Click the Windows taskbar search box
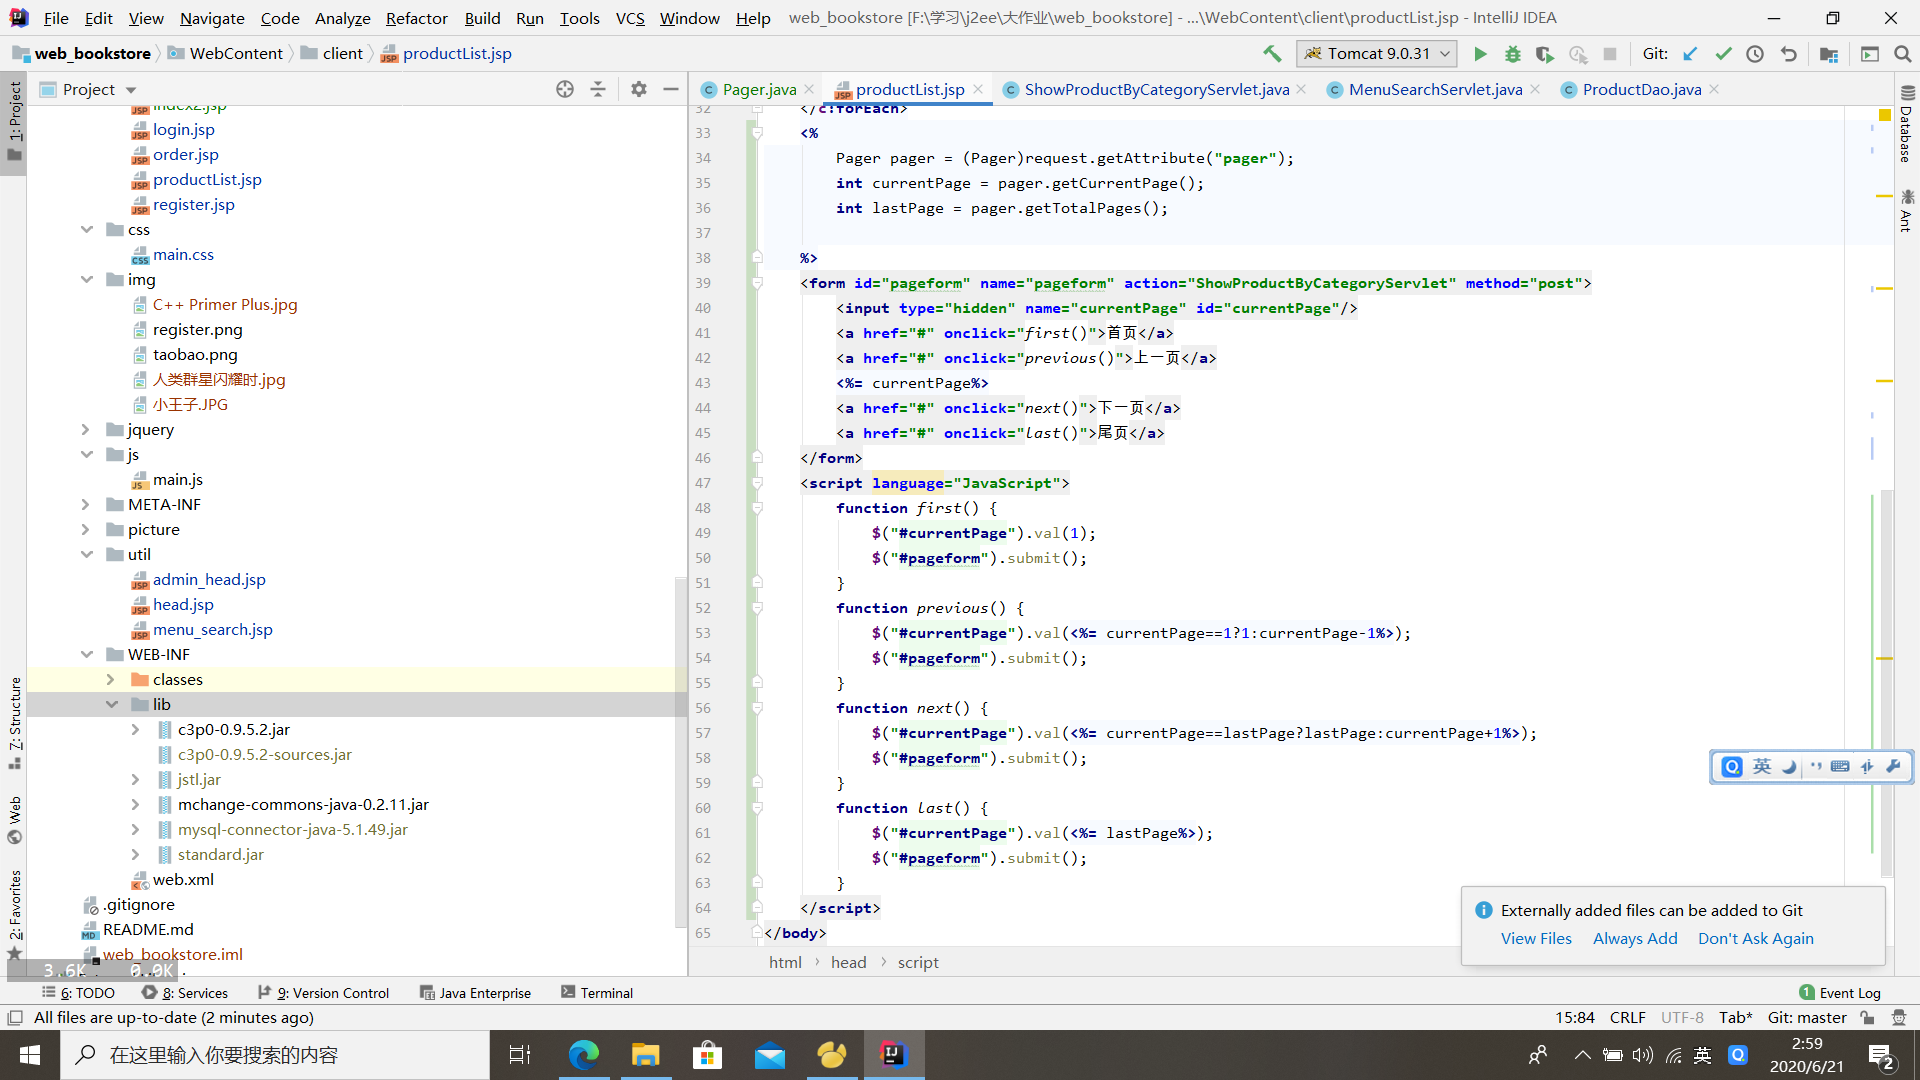The width and height of the screenshot is (1920, 1080). pyautogui.click(x=275, y=1055)
